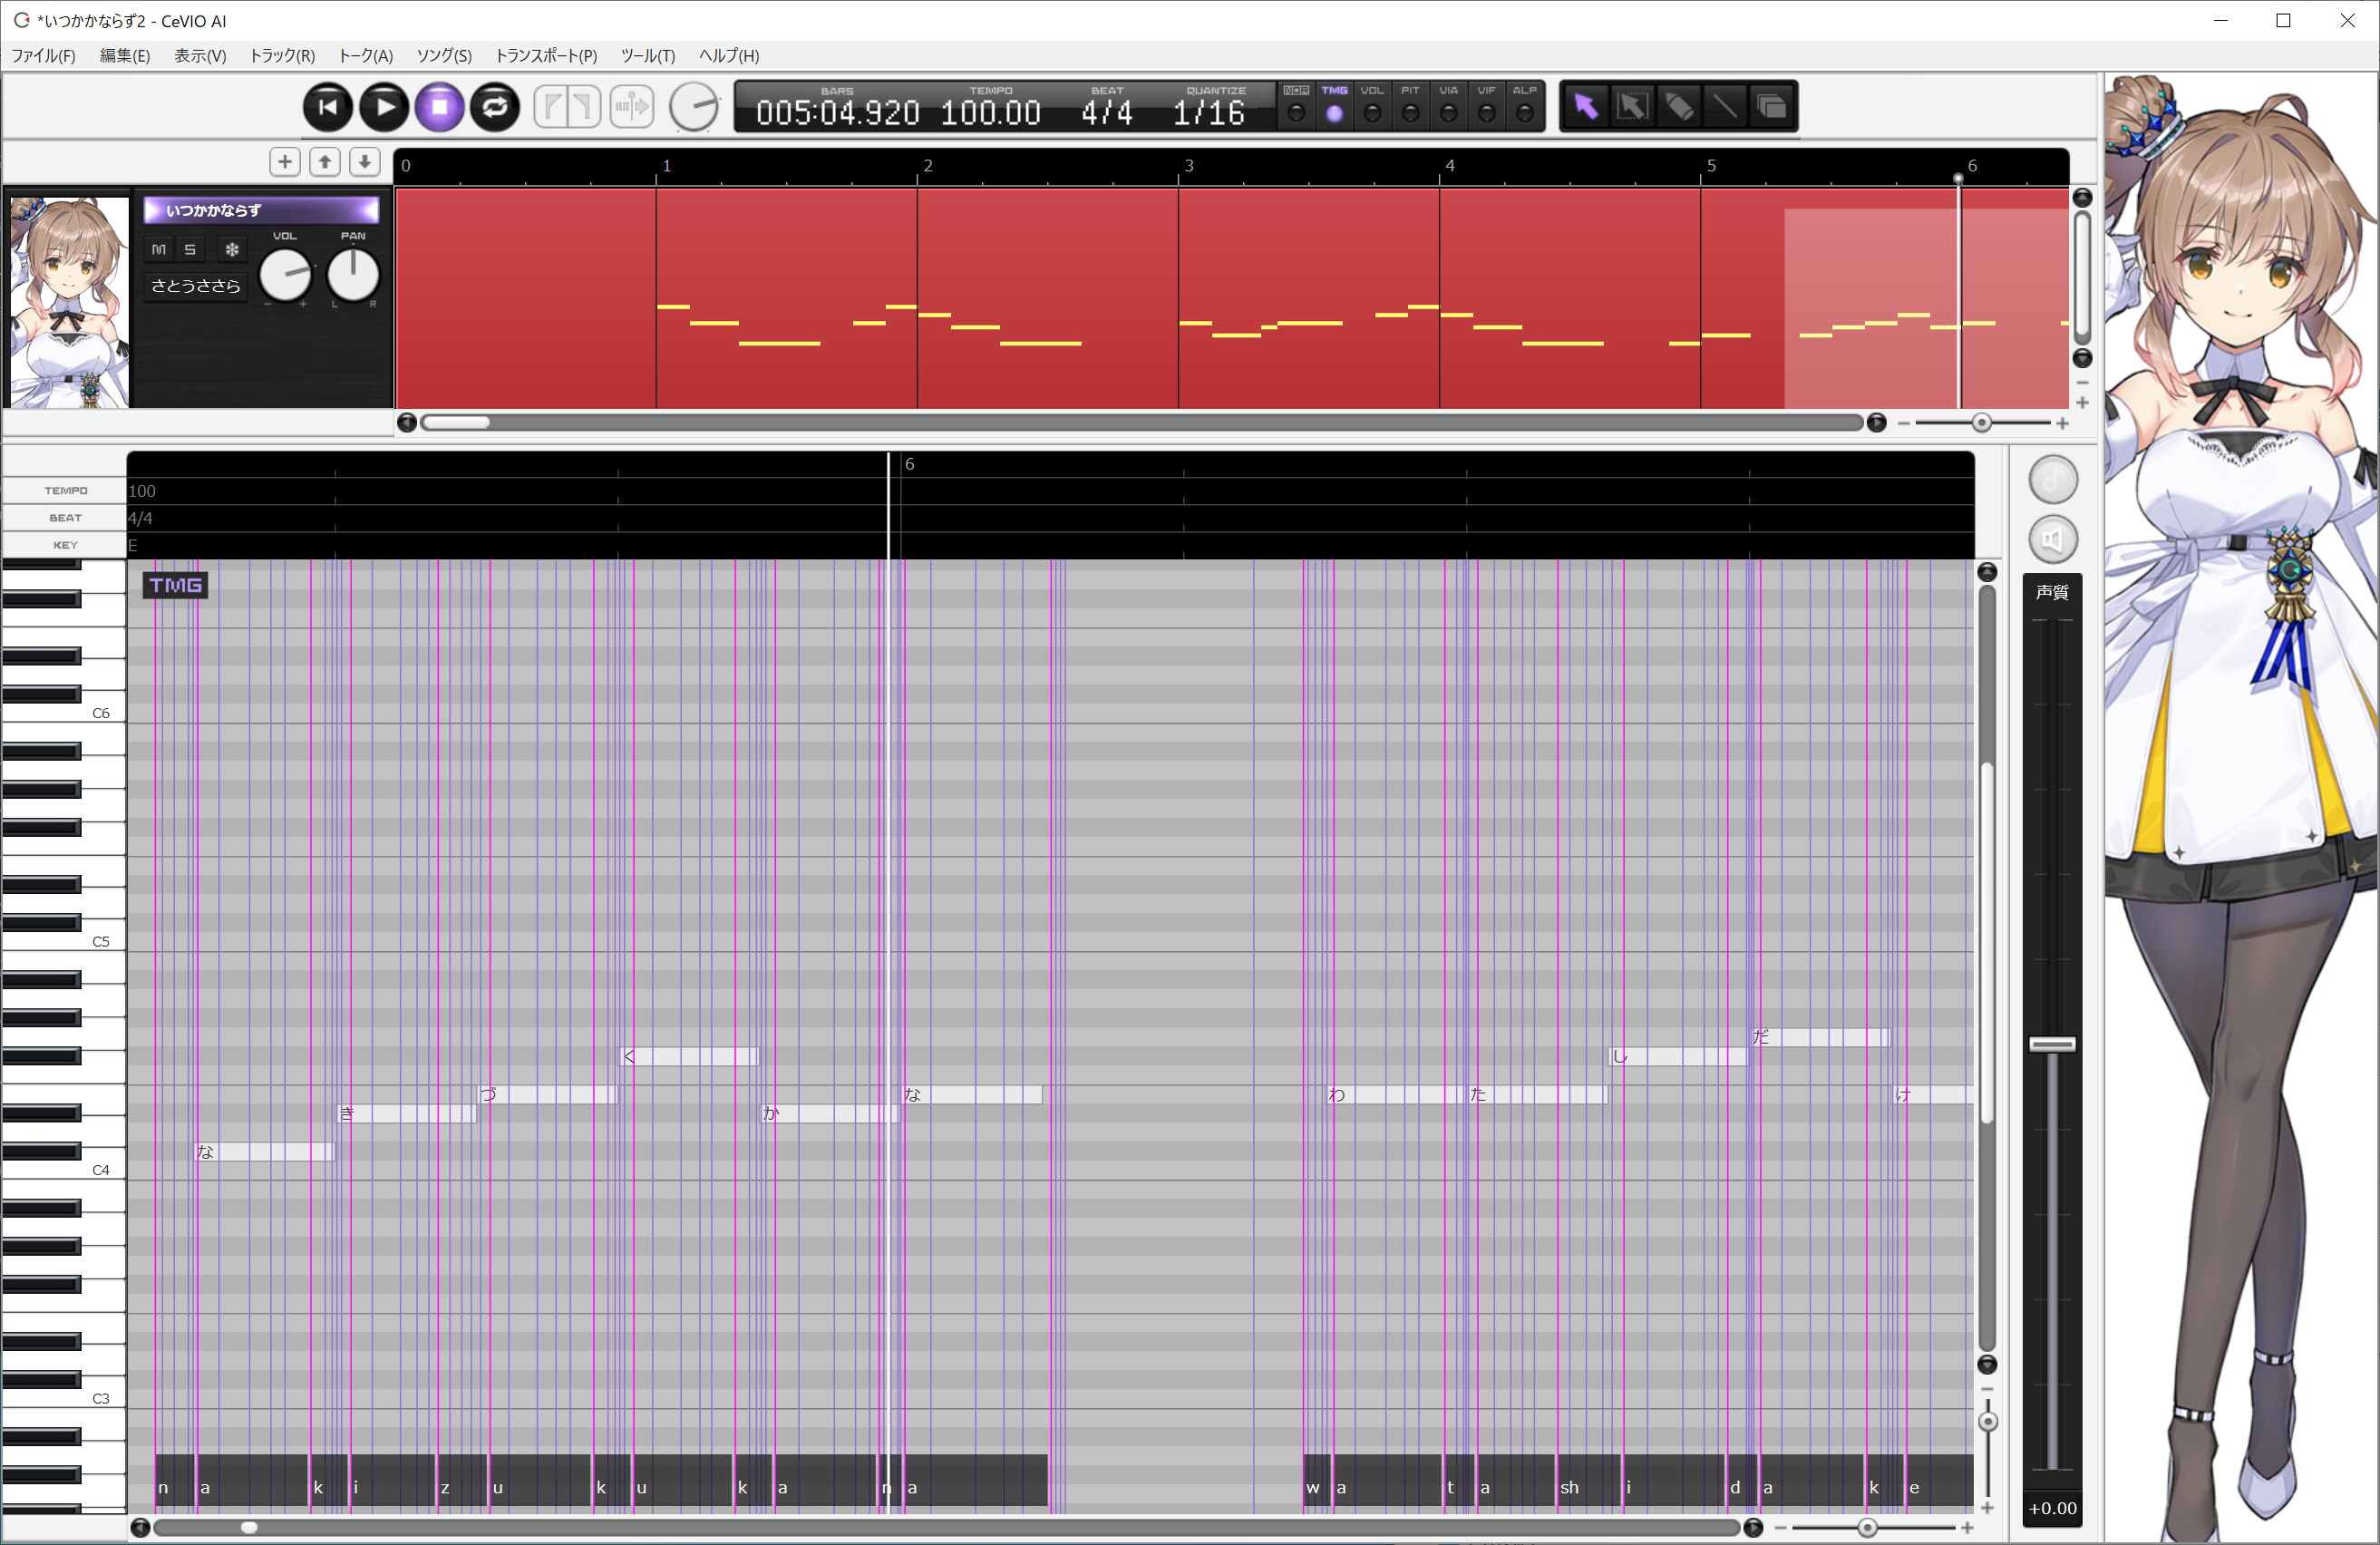Move the track up
Image resolution: width=2380 pixels, height=1545 pixels.
325,162
